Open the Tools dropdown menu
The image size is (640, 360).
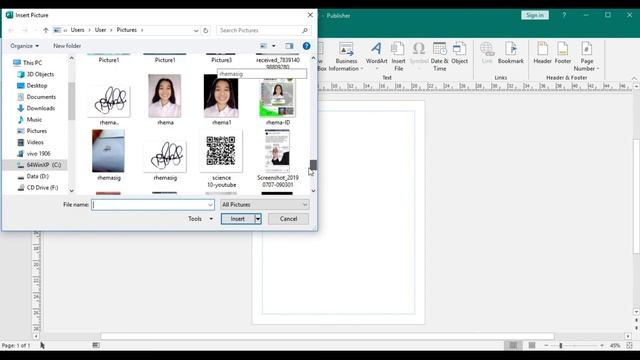(200, 219)
